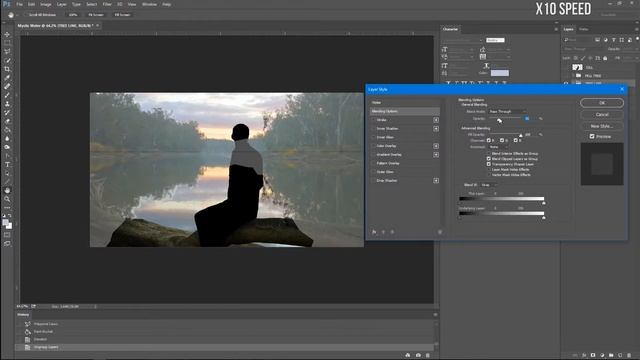
Task: Select the Dodge tool
Action: 7,147
